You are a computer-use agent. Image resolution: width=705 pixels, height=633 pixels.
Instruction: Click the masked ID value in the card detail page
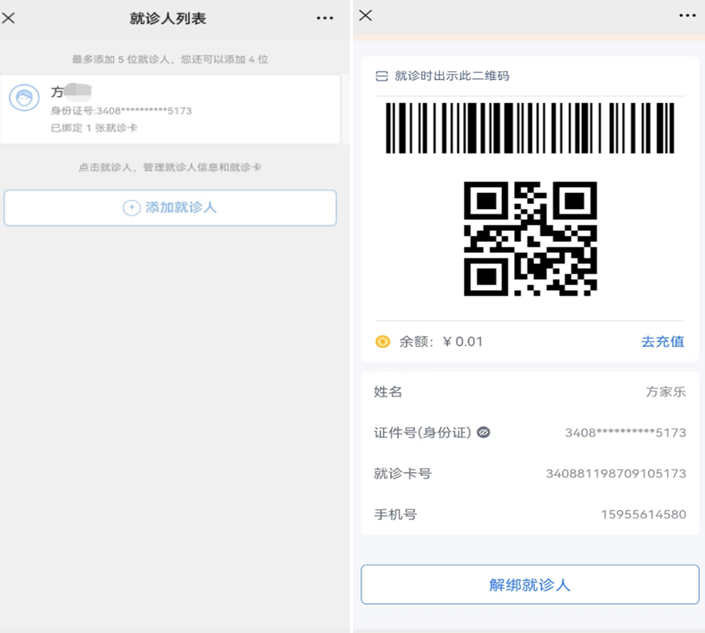click(625, 432)
